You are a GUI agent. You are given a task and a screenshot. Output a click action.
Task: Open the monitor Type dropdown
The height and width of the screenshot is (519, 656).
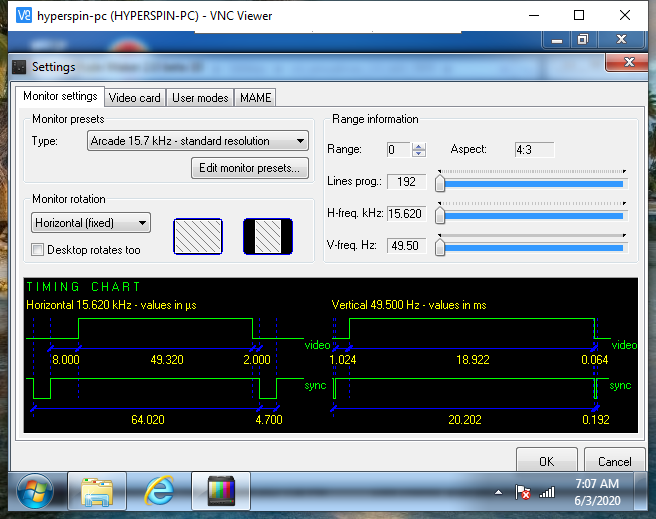(197, 141)
